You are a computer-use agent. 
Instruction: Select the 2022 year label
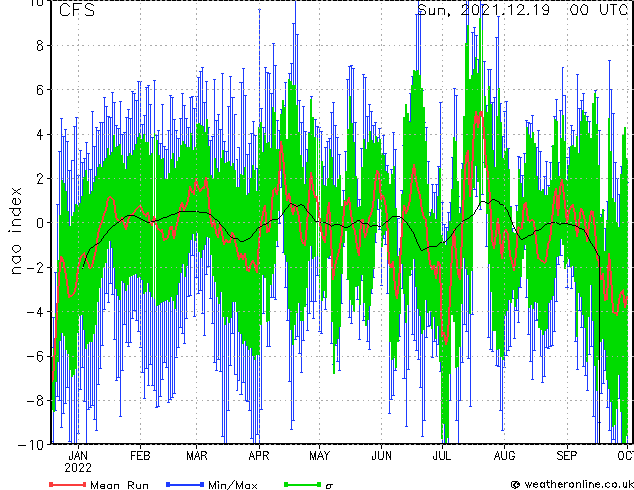coord(78,468)
